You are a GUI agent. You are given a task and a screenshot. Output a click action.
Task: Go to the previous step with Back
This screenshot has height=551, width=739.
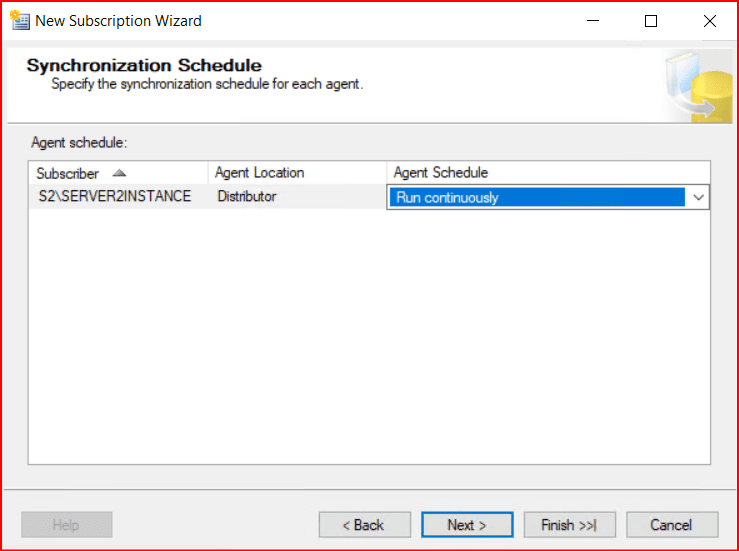click(x=364, y=525)
